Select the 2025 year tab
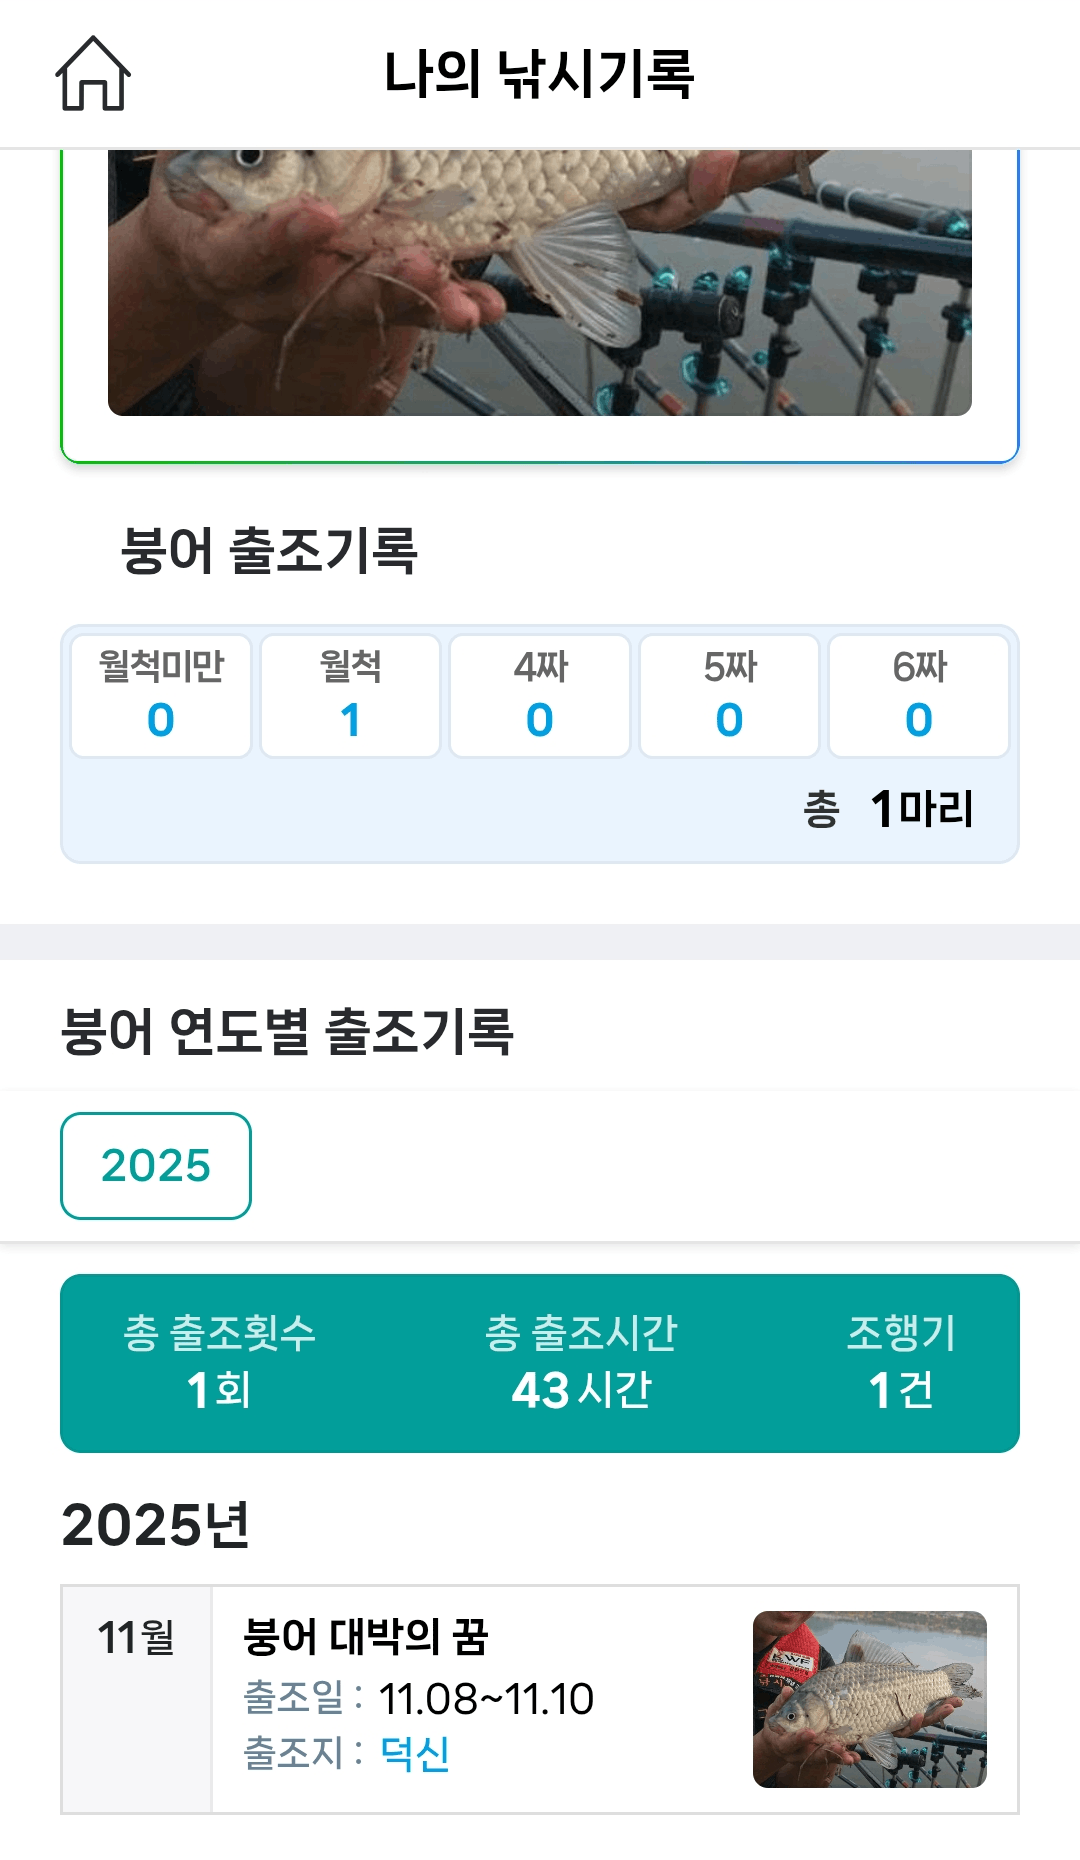 click(156, 1166)
